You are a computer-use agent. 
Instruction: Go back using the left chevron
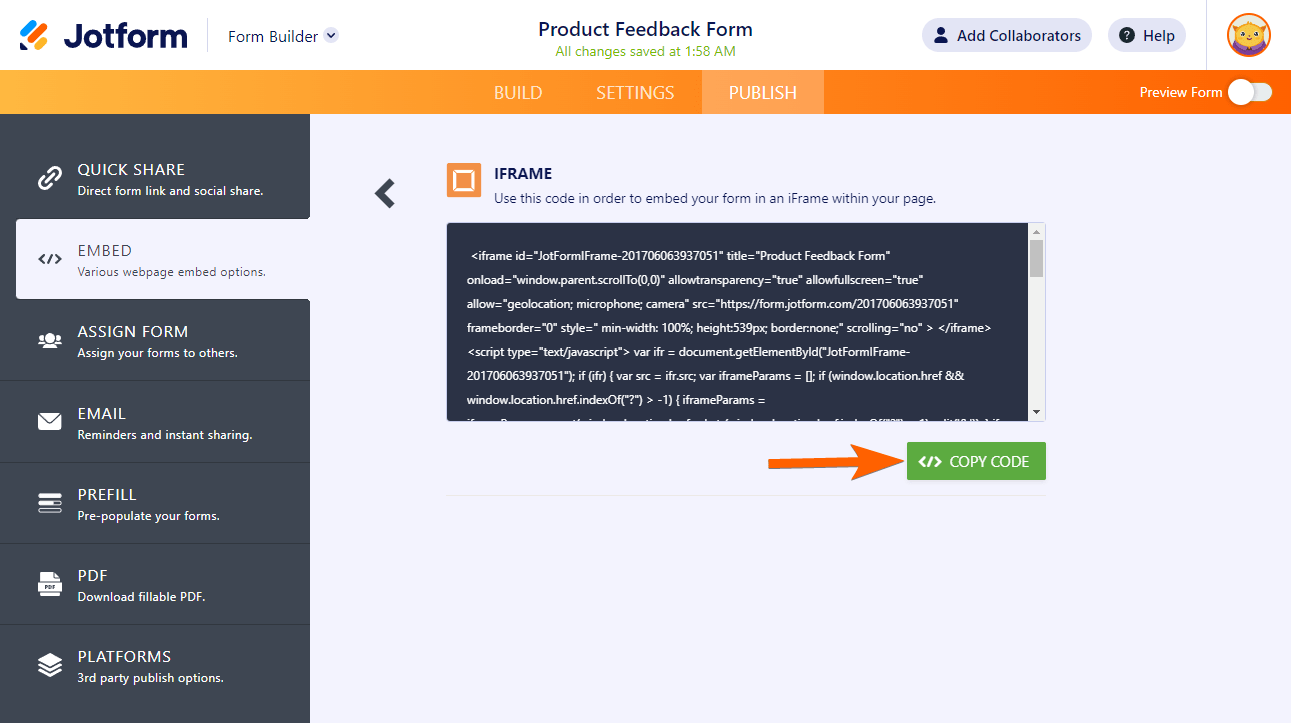pyautogui.click(x=385, y=193)
